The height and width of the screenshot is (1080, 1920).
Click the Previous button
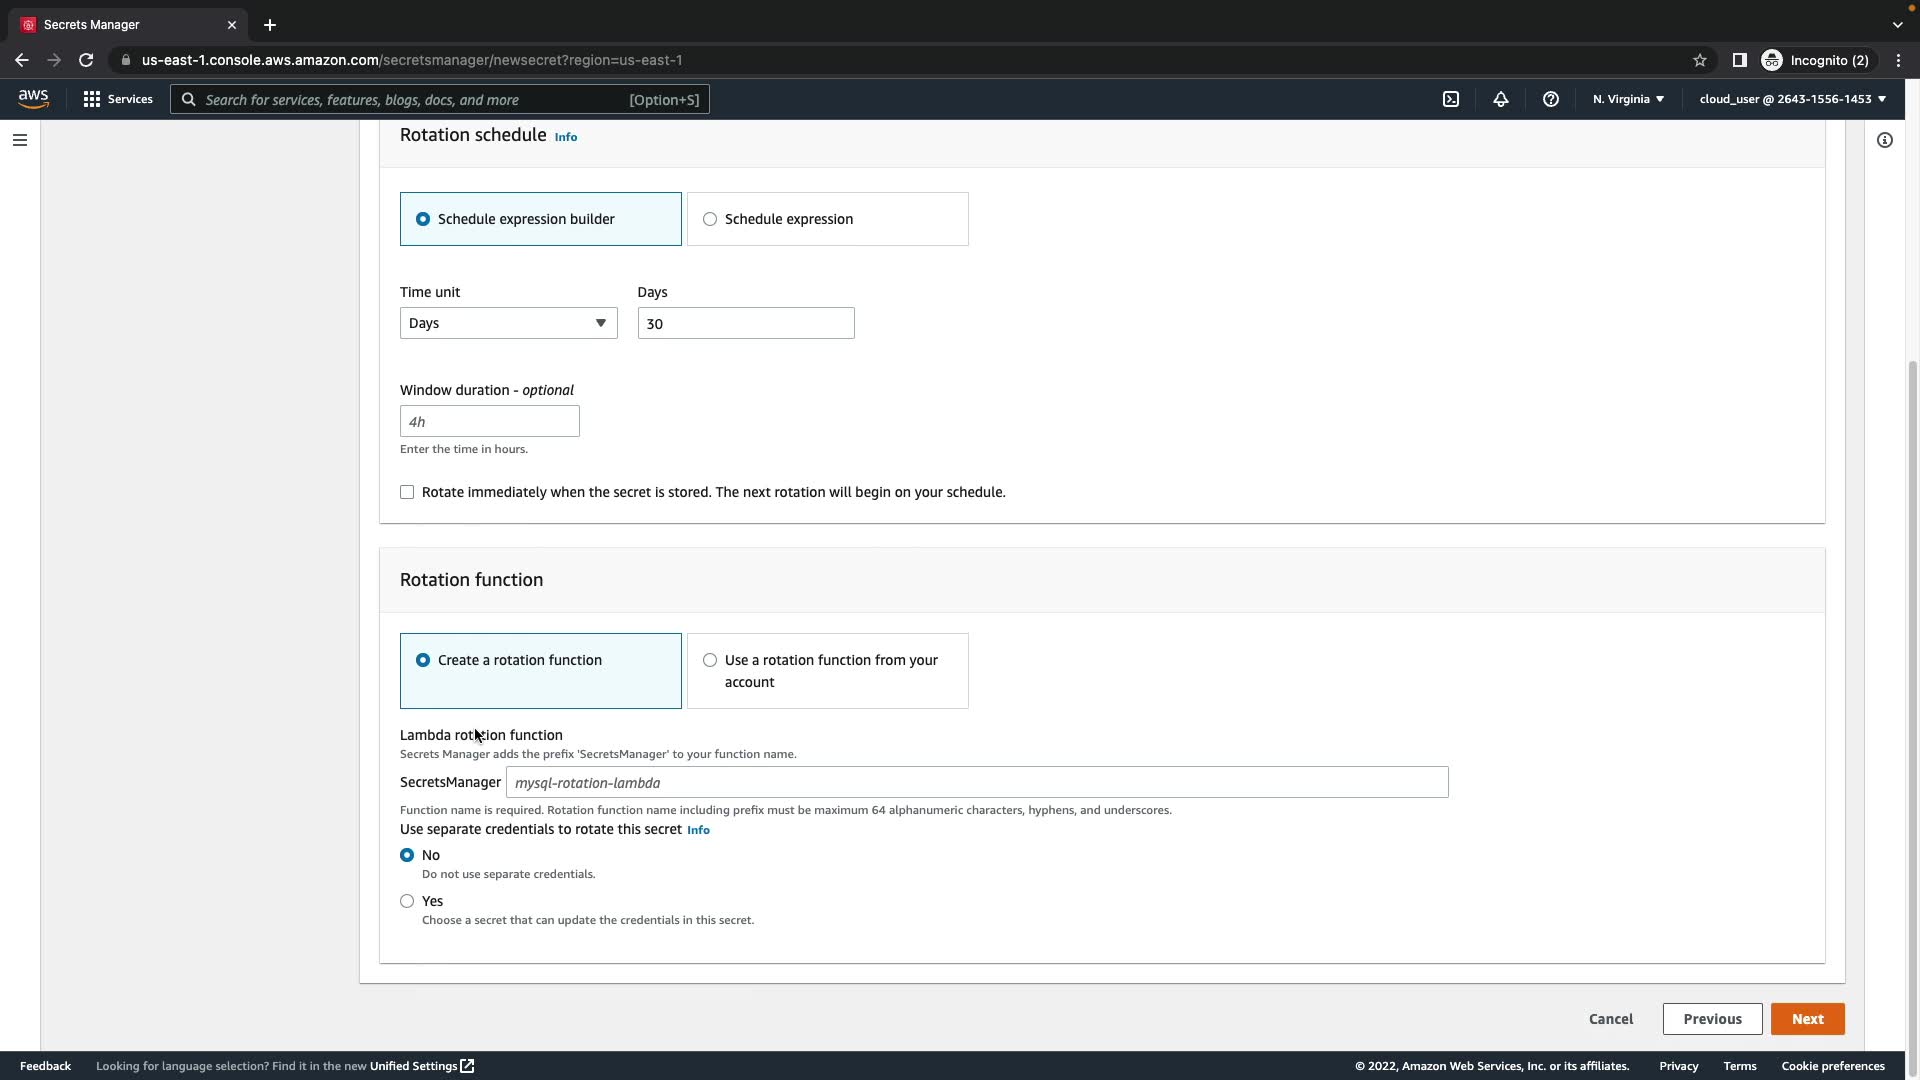(1712, 1019)
